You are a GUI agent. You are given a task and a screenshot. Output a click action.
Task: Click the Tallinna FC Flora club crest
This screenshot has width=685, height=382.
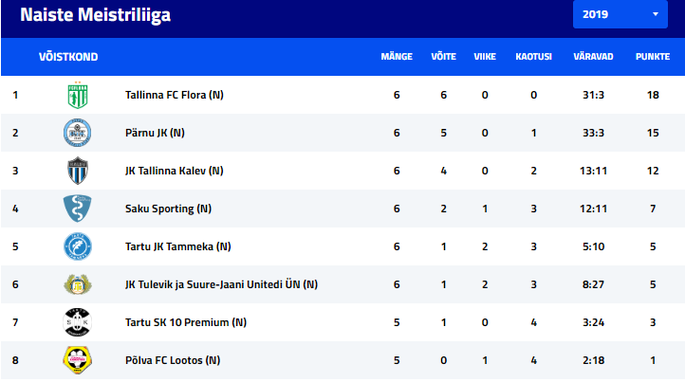(78, 95)
